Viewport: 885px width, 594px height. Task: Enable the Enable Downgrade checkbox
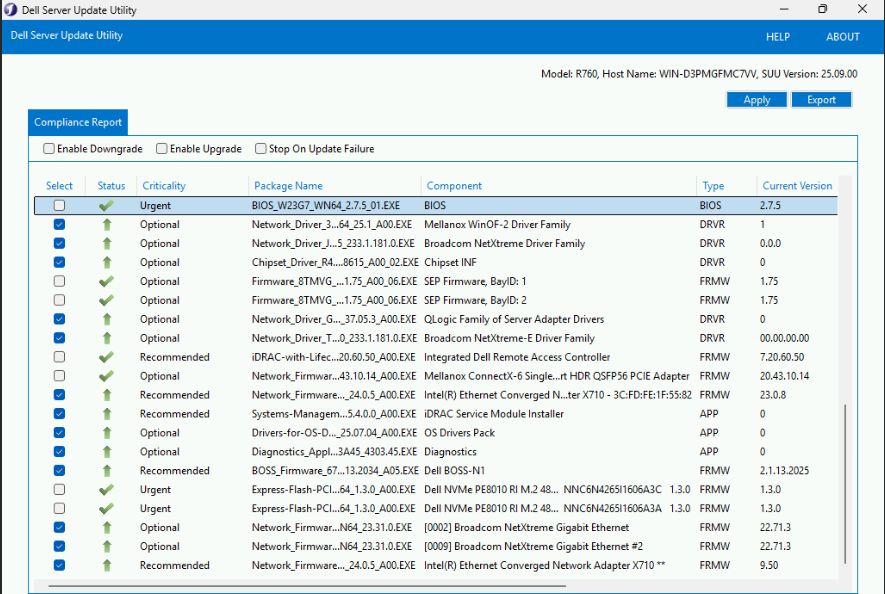(49, 148)
